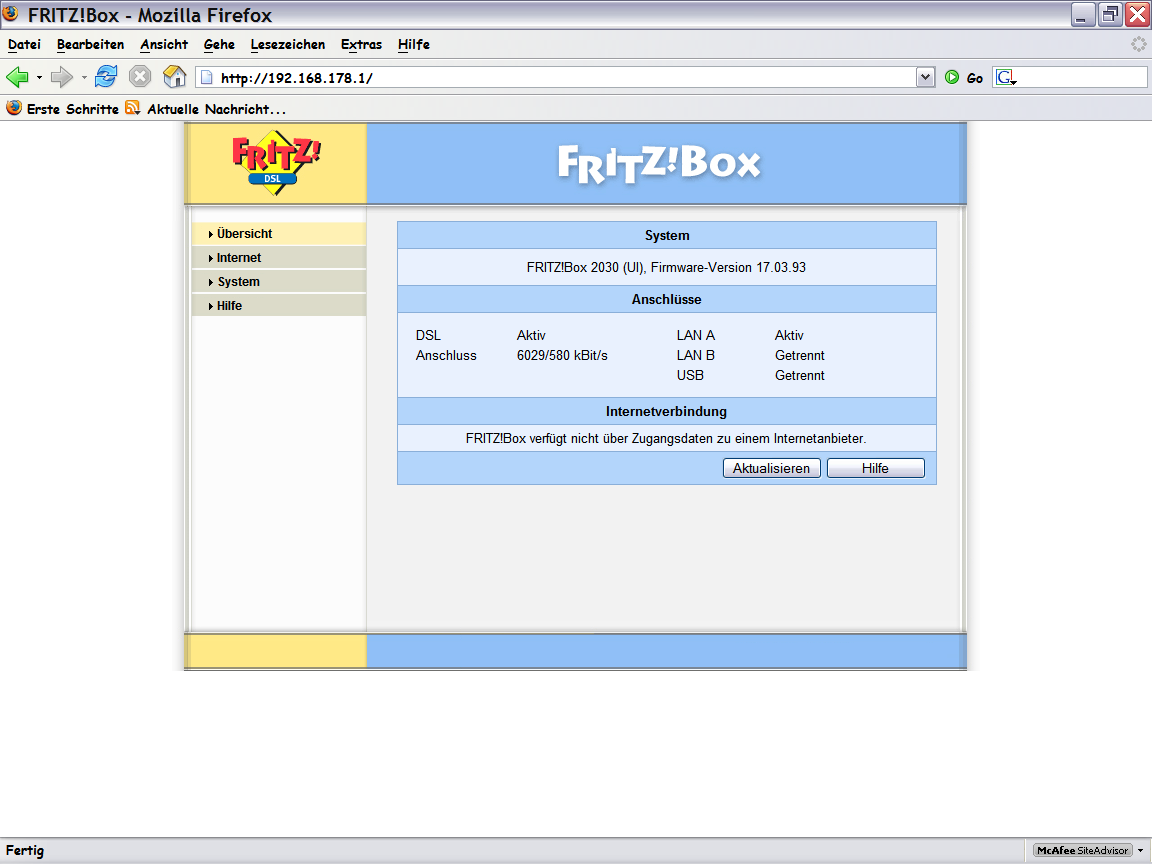Reload the page with the refresh icon

[x=107, y=76]
